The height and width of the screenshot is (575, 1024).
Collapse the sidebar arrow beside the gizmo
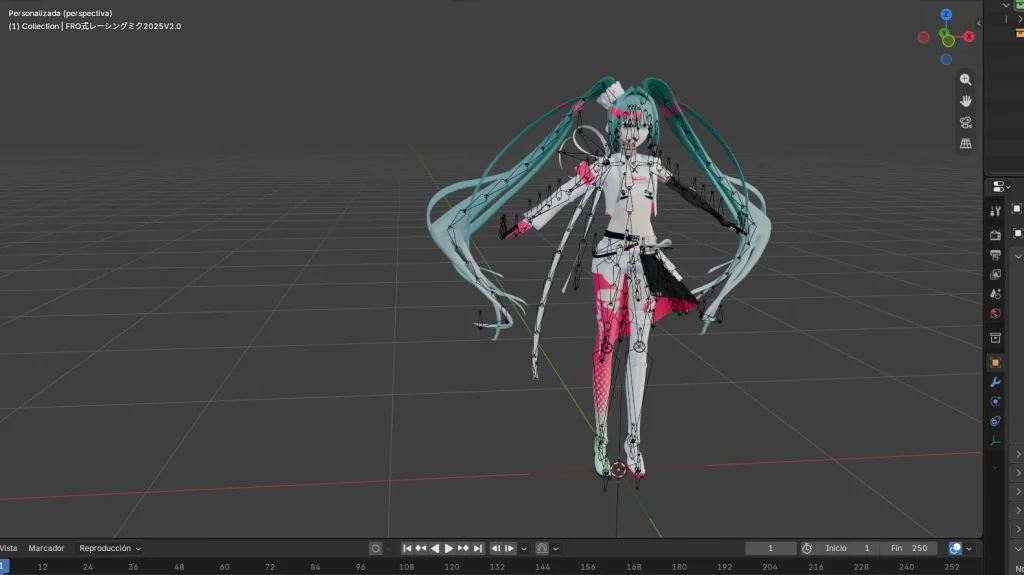pyautogui.click(x=978, y=24)
